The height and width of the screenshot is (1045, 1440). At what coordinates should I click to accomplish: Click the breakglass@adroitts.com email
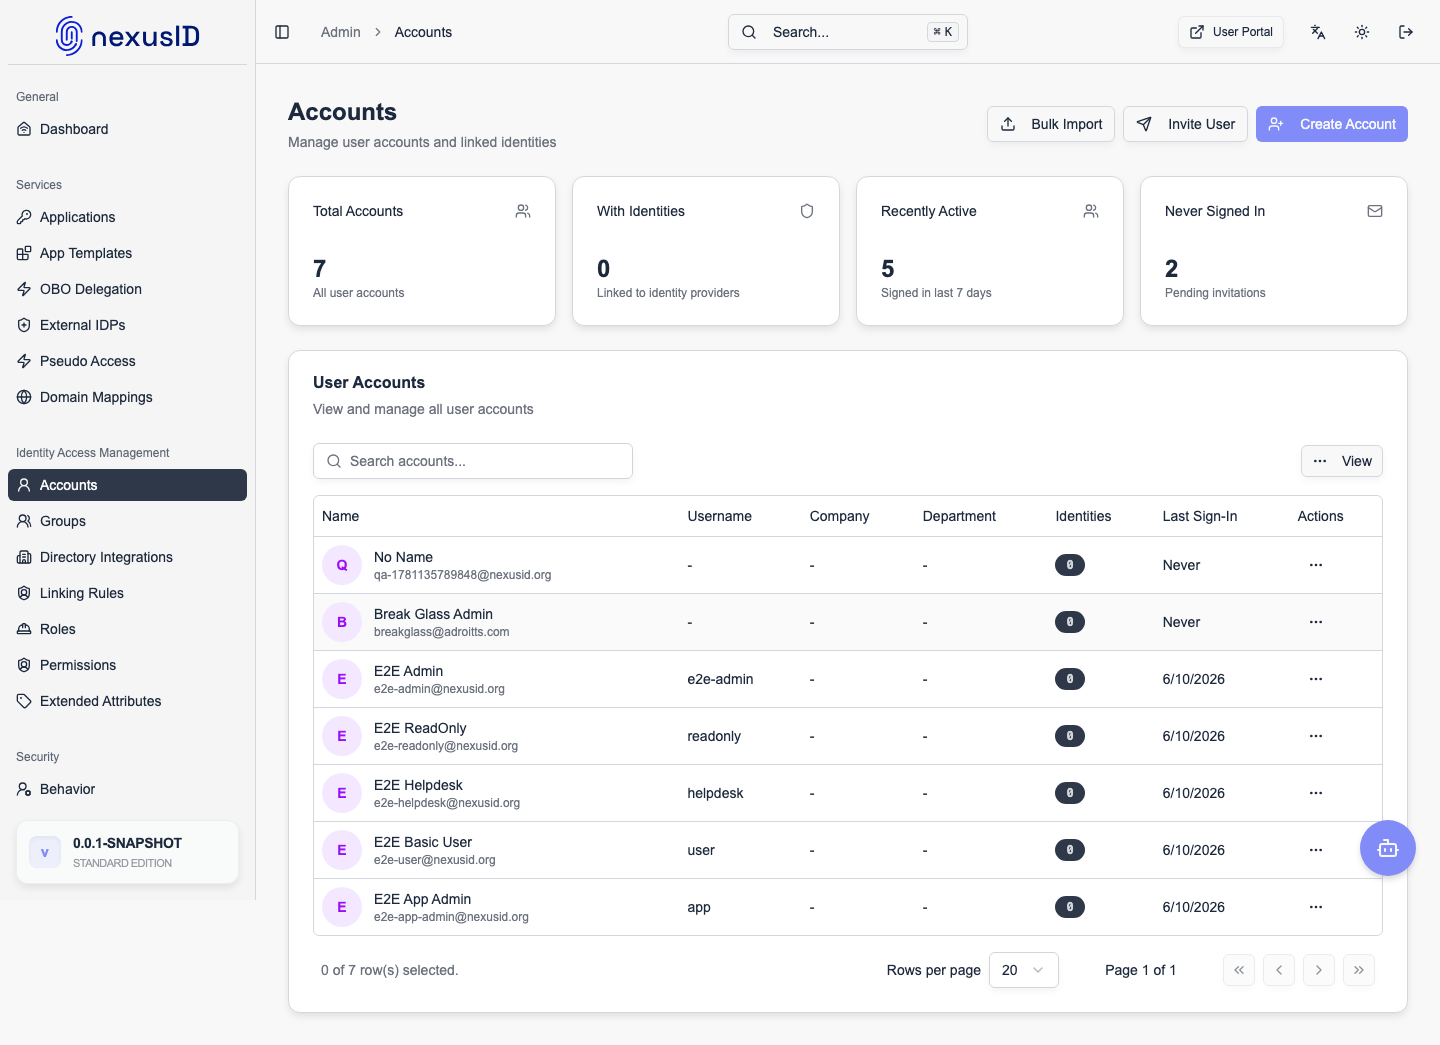click(x=441, y=632)
